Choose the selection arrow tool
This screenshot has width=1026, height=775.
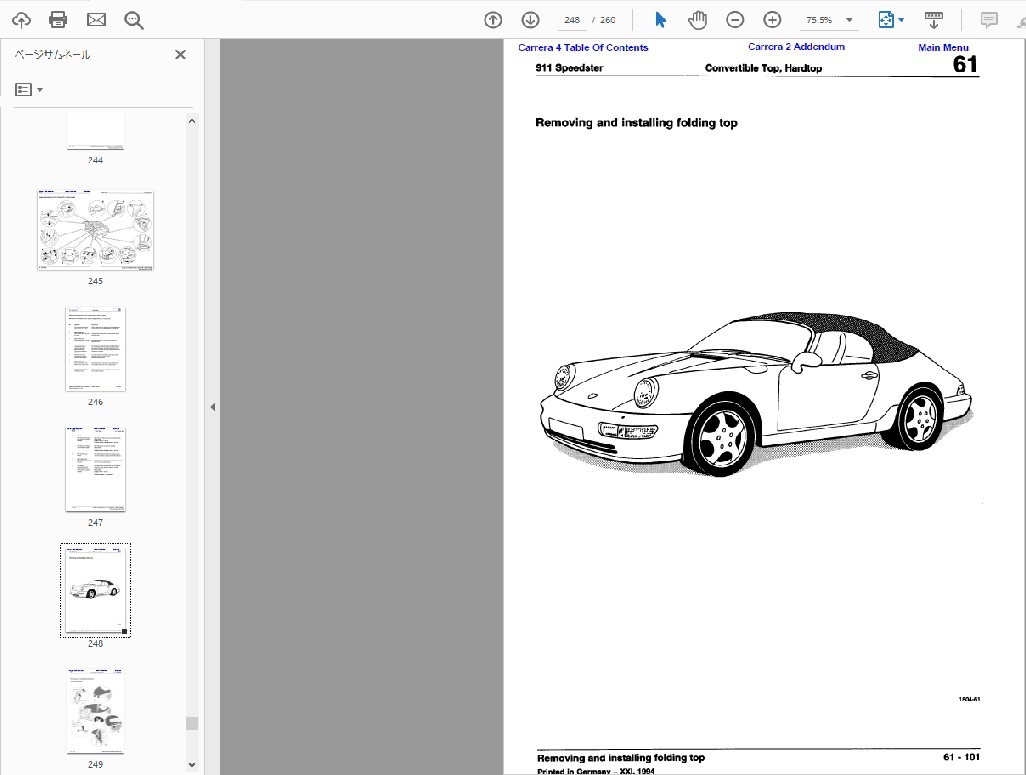tap(660, 20)
